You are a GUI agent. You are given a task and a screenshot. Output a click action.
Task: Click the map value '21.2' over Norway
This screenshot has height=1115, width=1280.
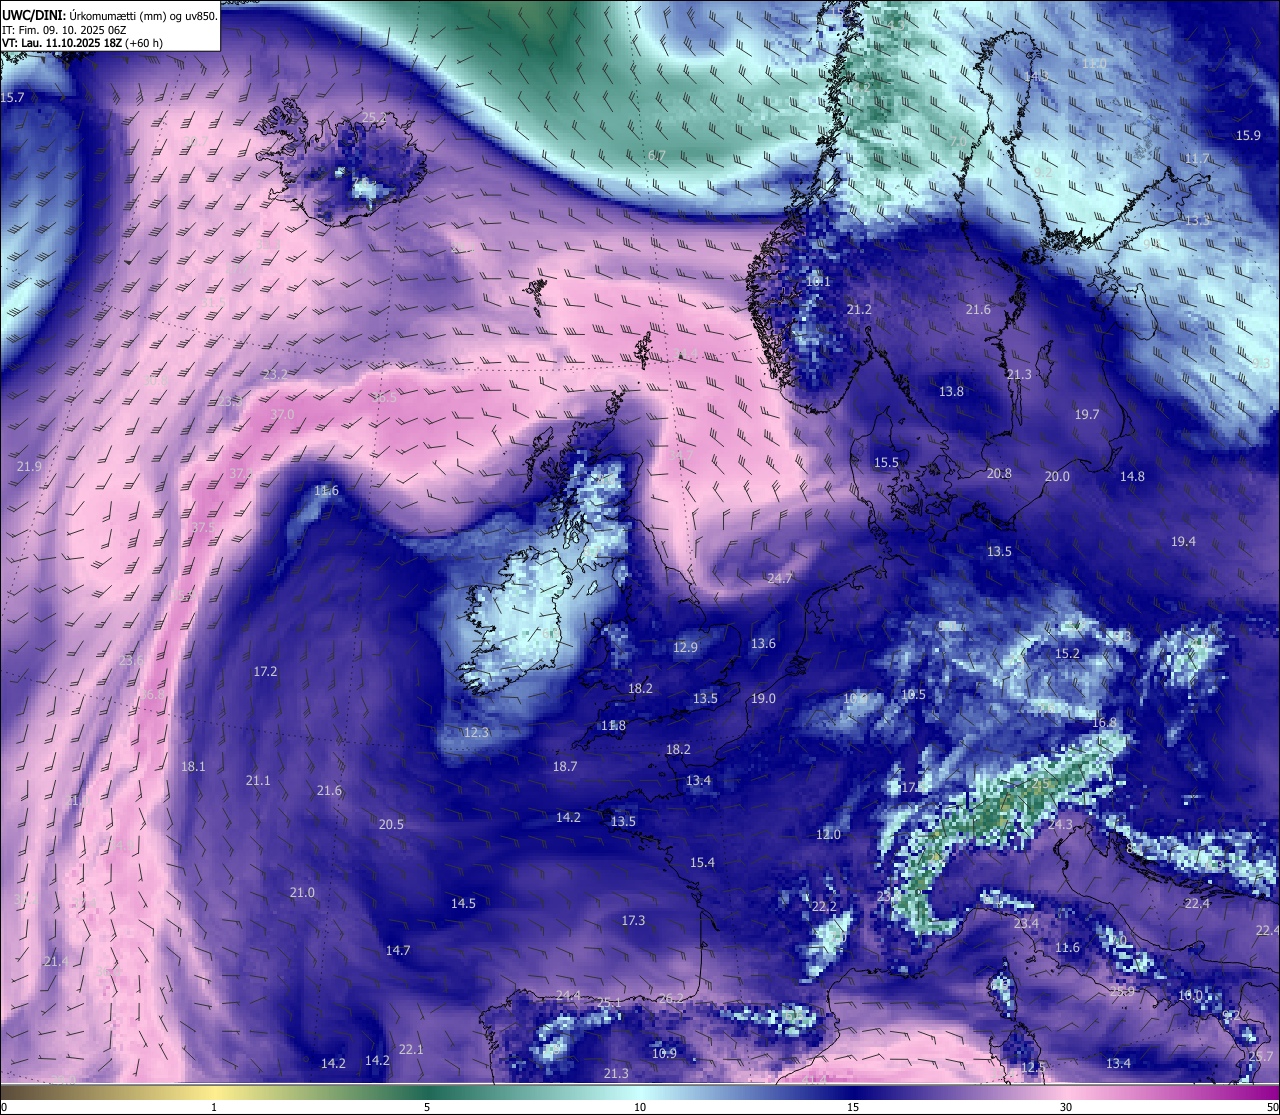click(859, 310)
